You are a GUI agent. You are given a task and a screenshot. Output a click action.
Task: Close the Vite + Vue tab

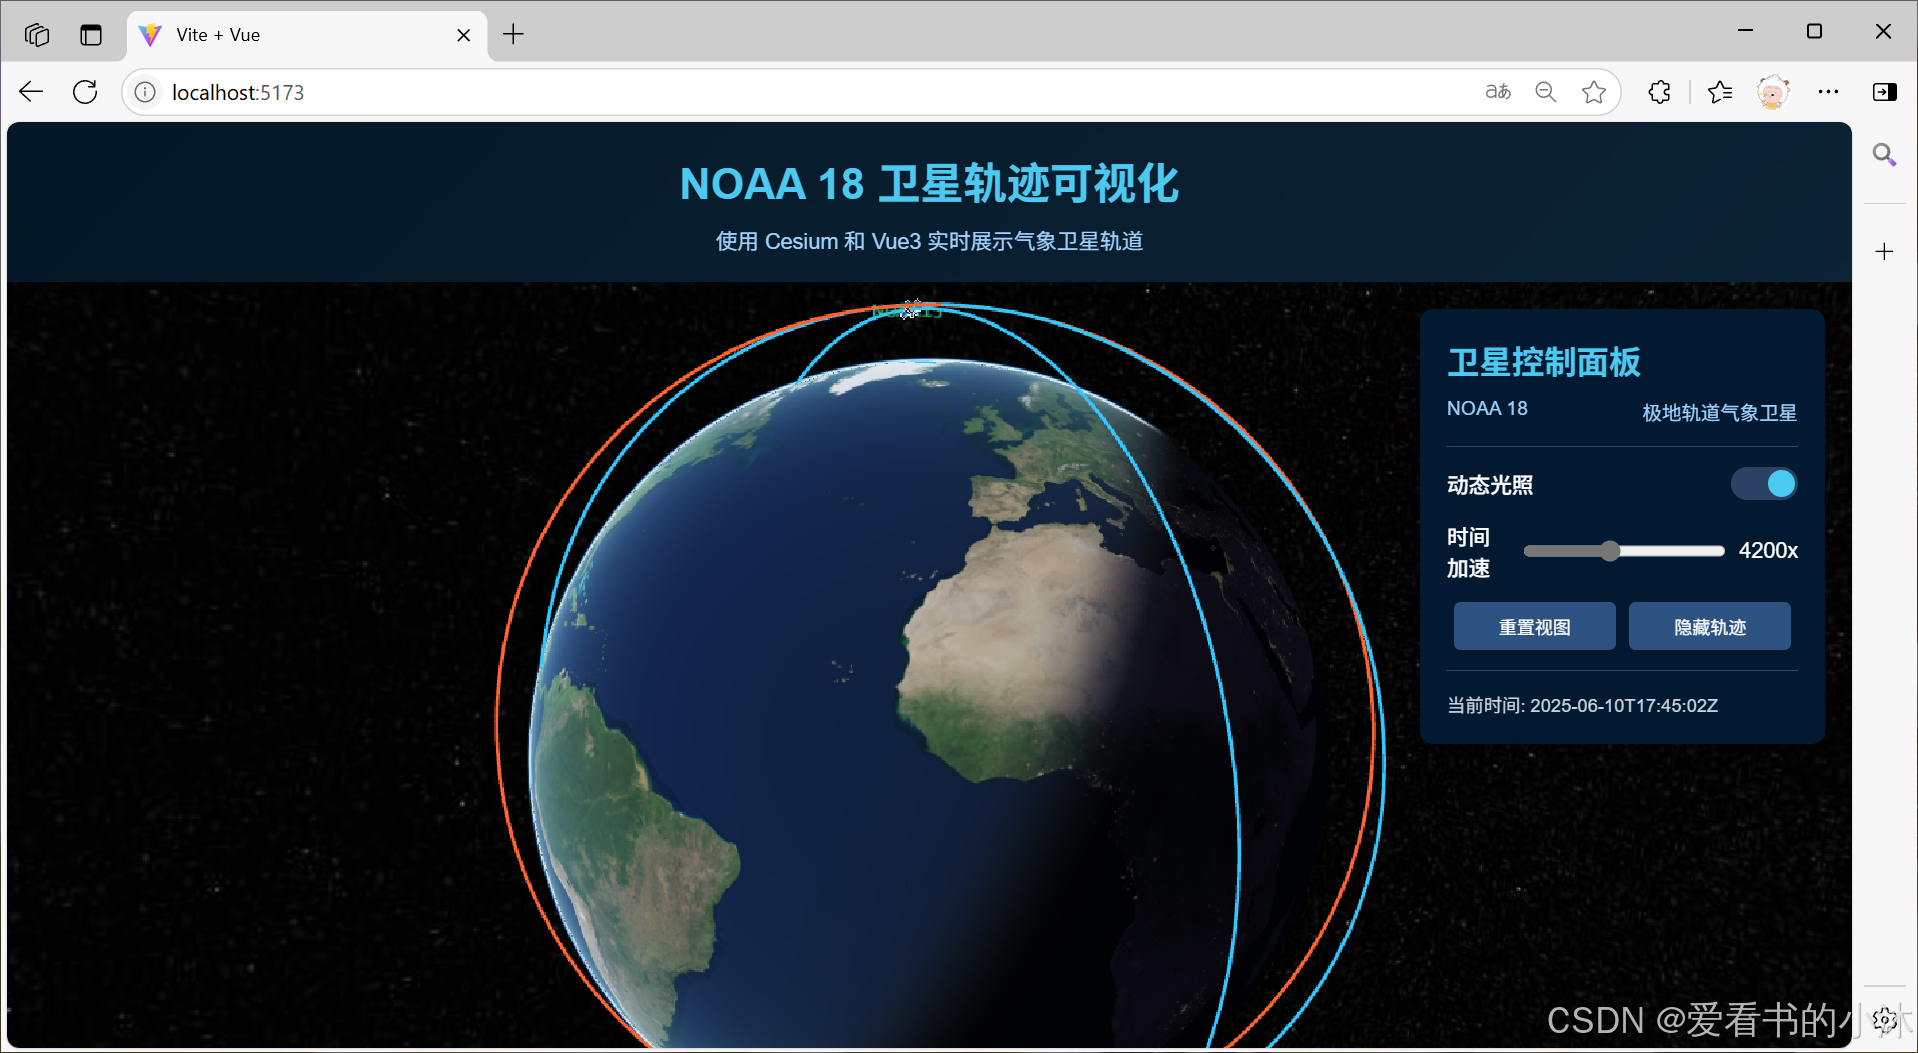[464, 35]
